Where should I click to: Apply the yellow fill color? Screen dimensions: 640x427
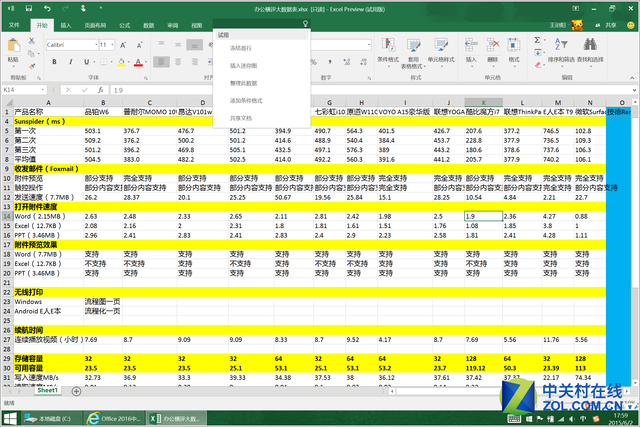tap(121, 62)
